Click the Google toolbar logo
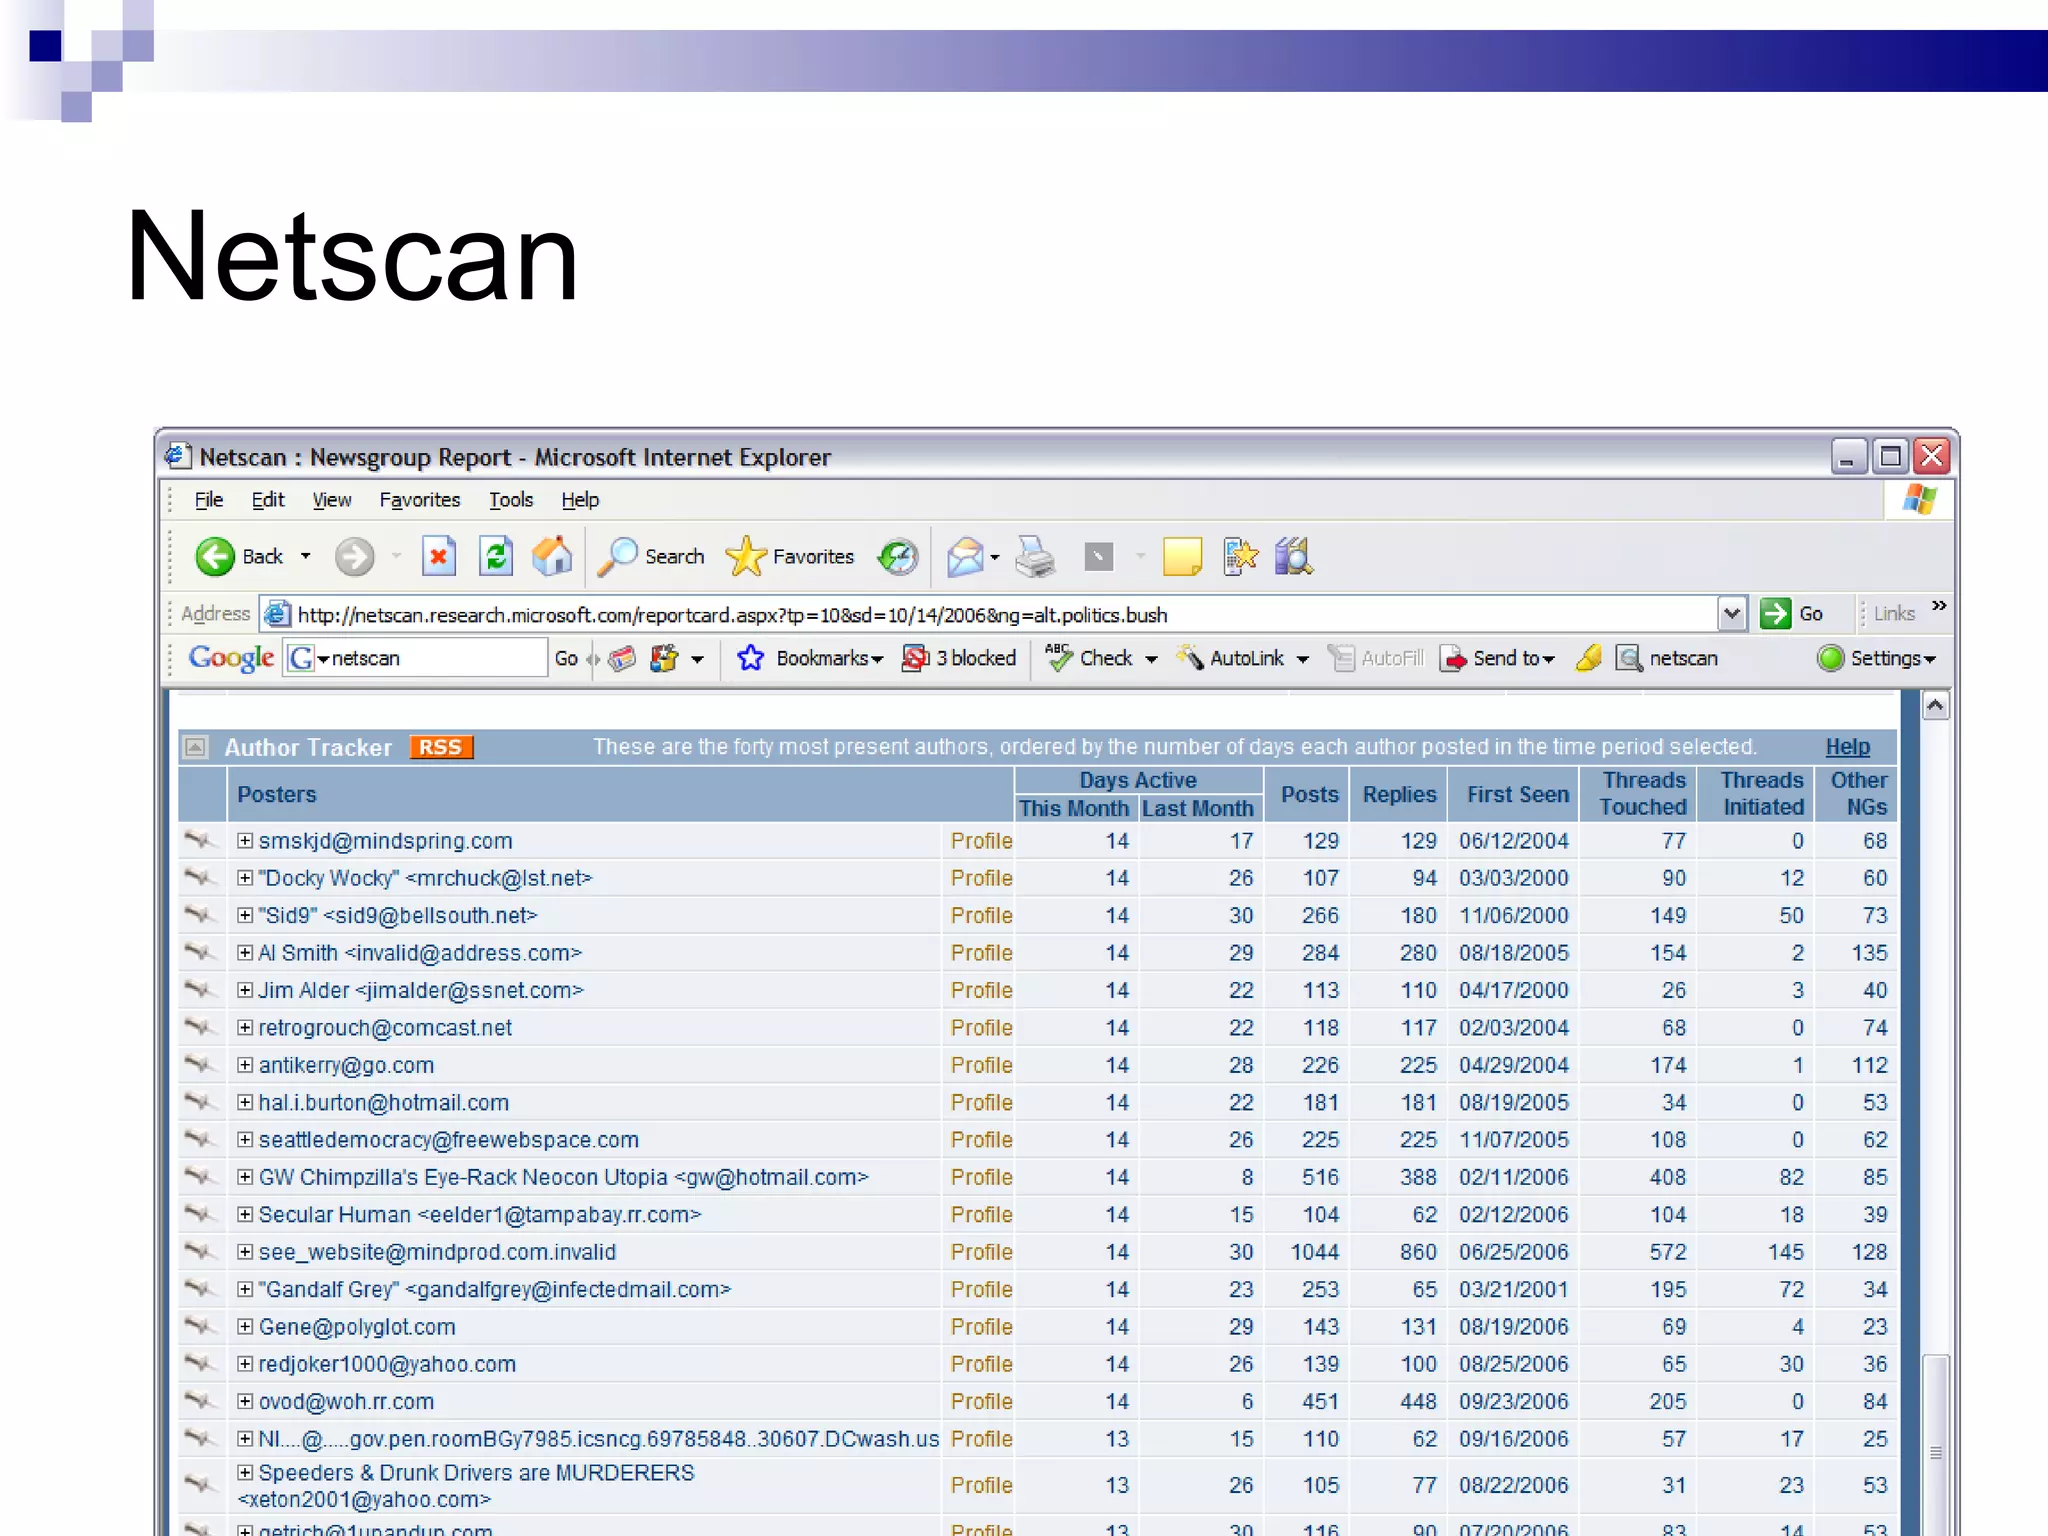 point(231,658)
